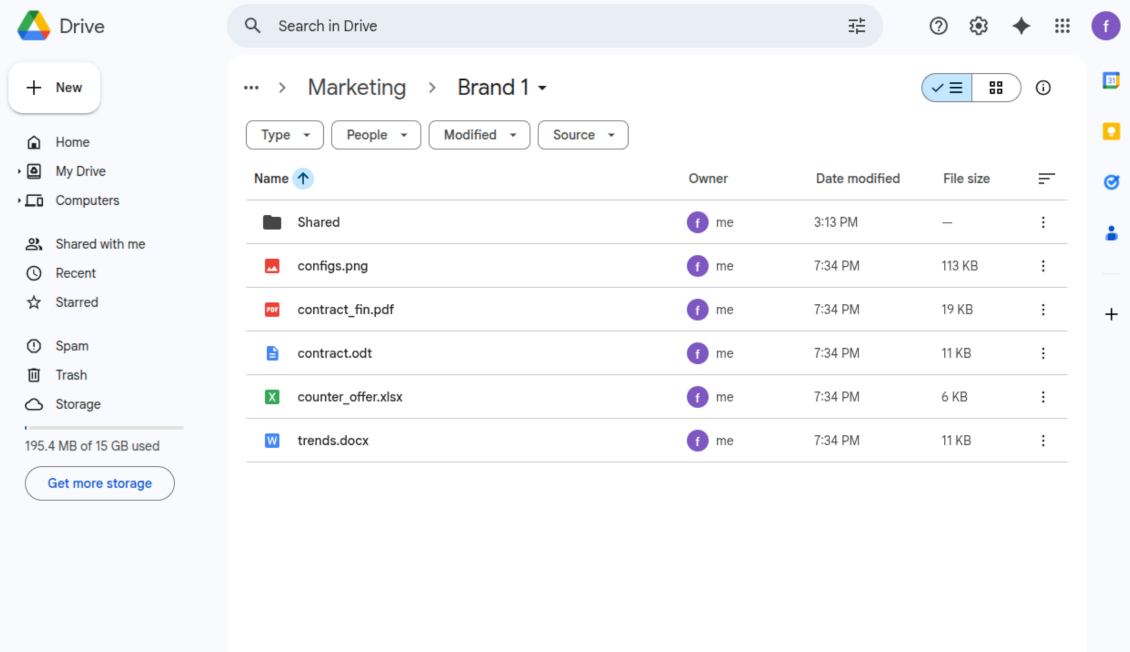Switch to list layout view
Viewport: 1130px width, 652px height.
tap(947, 88)
